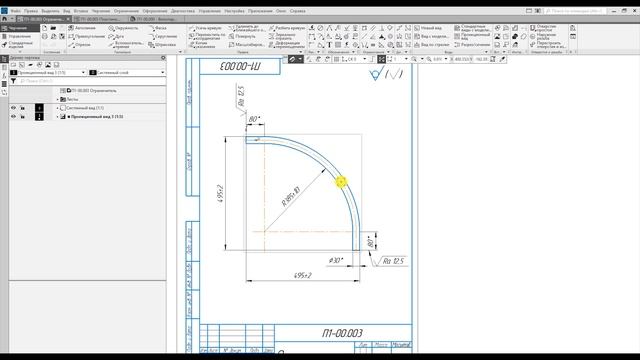This screenshot has height=360, width=640.
Task: Open the zoom scale dropdown arrow
Action: 446,60
